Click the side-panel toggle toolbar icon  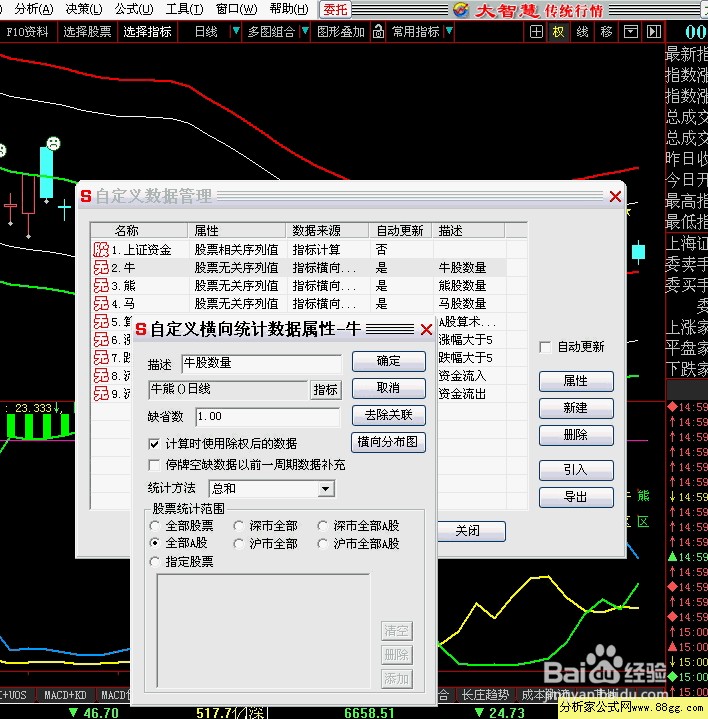(x=654, y=32)
